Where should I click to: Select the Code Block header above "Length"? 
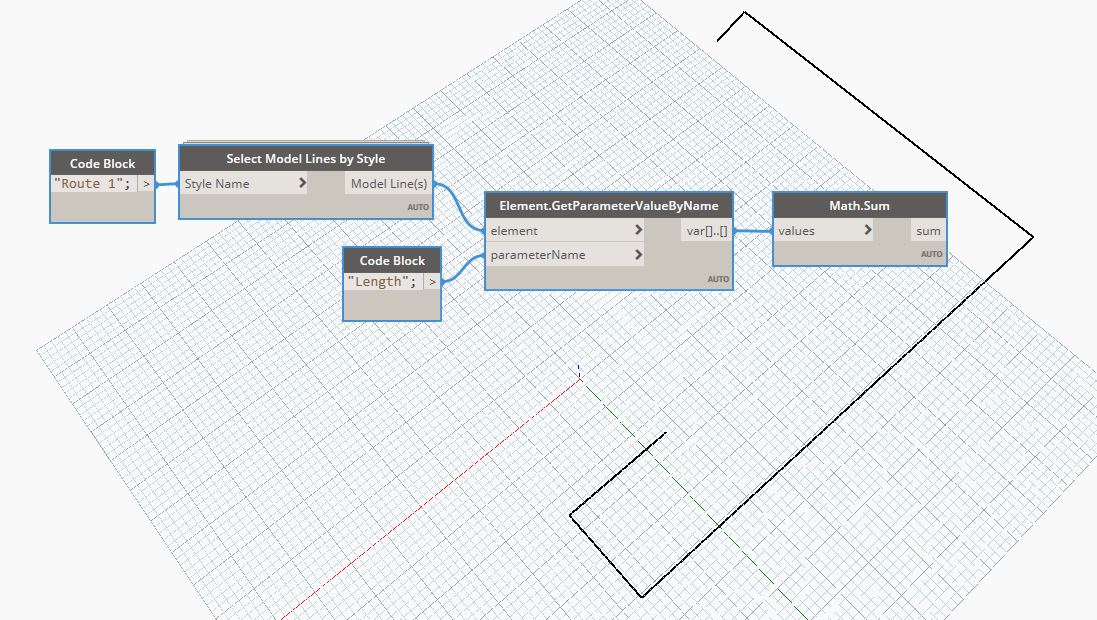pos(392,260)
